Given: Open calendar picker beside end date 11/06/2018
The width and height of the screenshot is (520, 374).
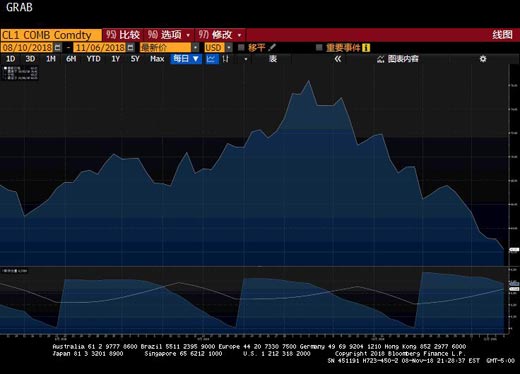Looking at the screenshot, I should 131,48.
